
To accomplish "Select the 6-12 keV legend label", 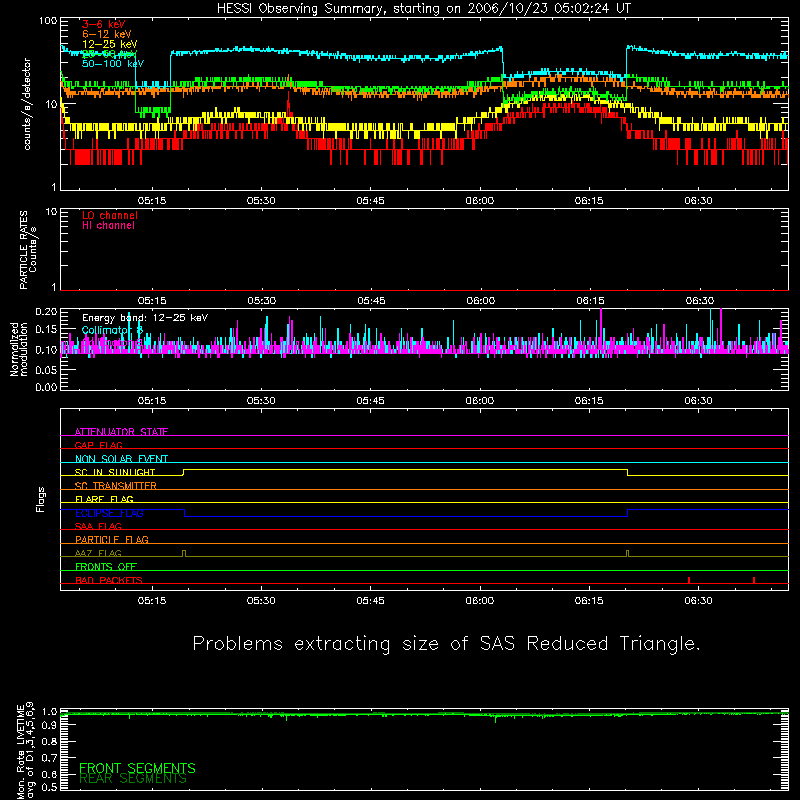I will (x=107, y=34).
